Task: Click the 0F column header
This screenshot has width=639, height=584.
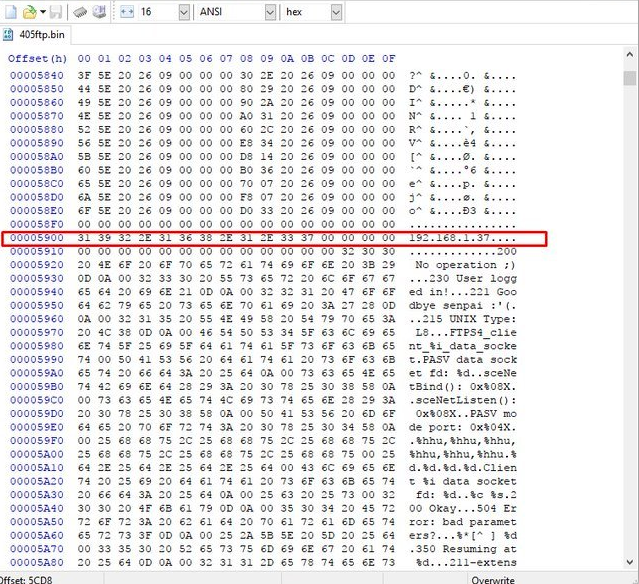Action: (x=389, y=59)
